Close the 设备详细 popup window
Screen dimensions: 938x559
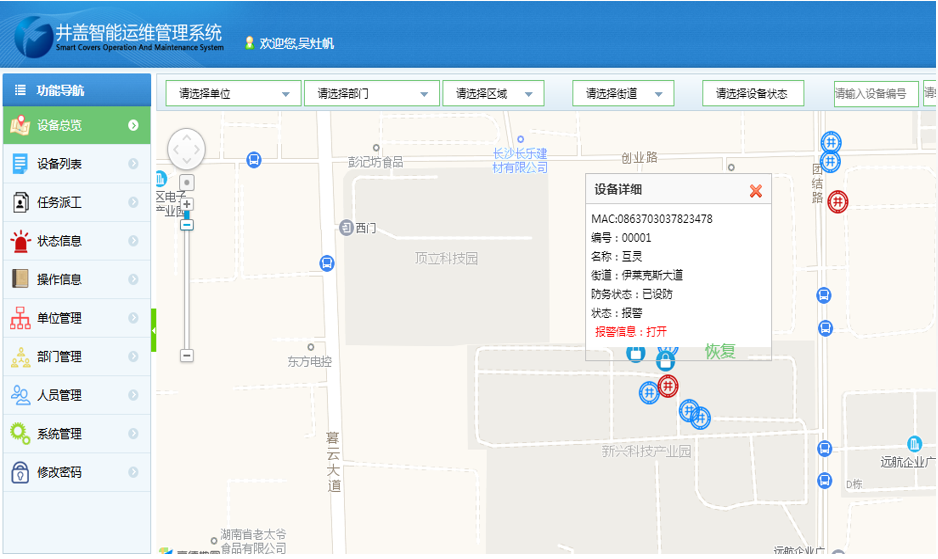pos(756,191)
